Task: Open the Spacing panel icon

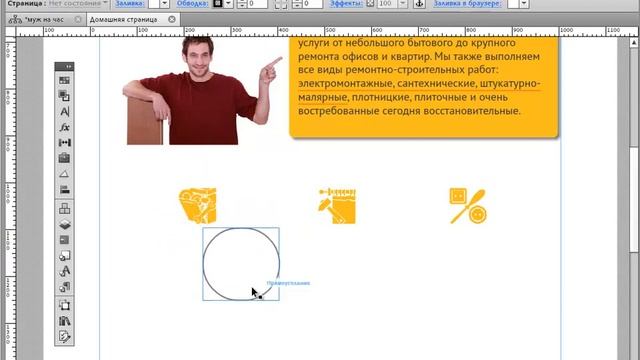Action: click(x=64, y=142)
